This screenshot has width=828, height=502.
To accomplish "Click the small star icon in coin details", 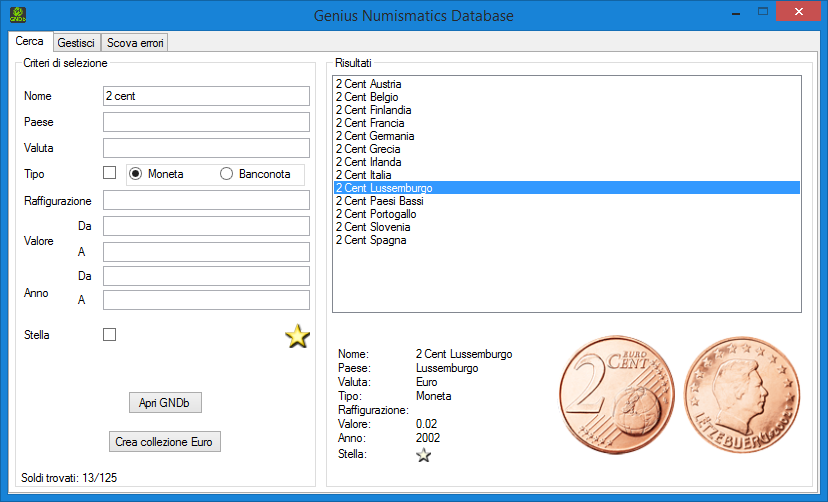I will pyautogui.click(x=424, y=455).
